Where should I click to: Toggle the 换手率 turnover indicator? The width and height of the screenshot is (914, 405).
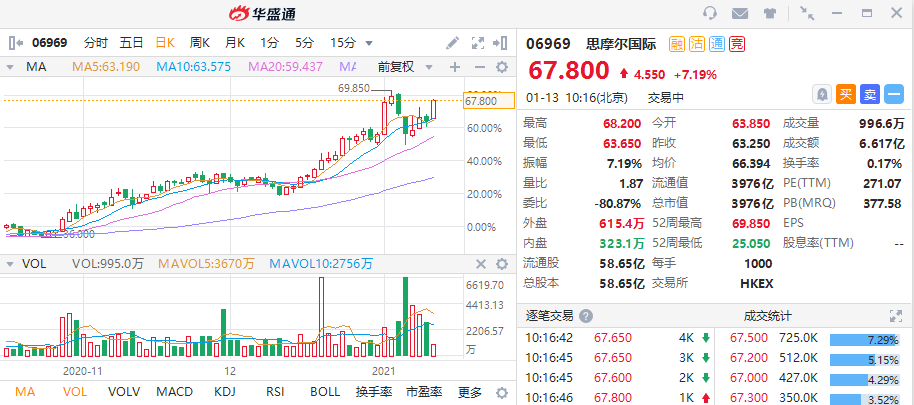[374, 392]
